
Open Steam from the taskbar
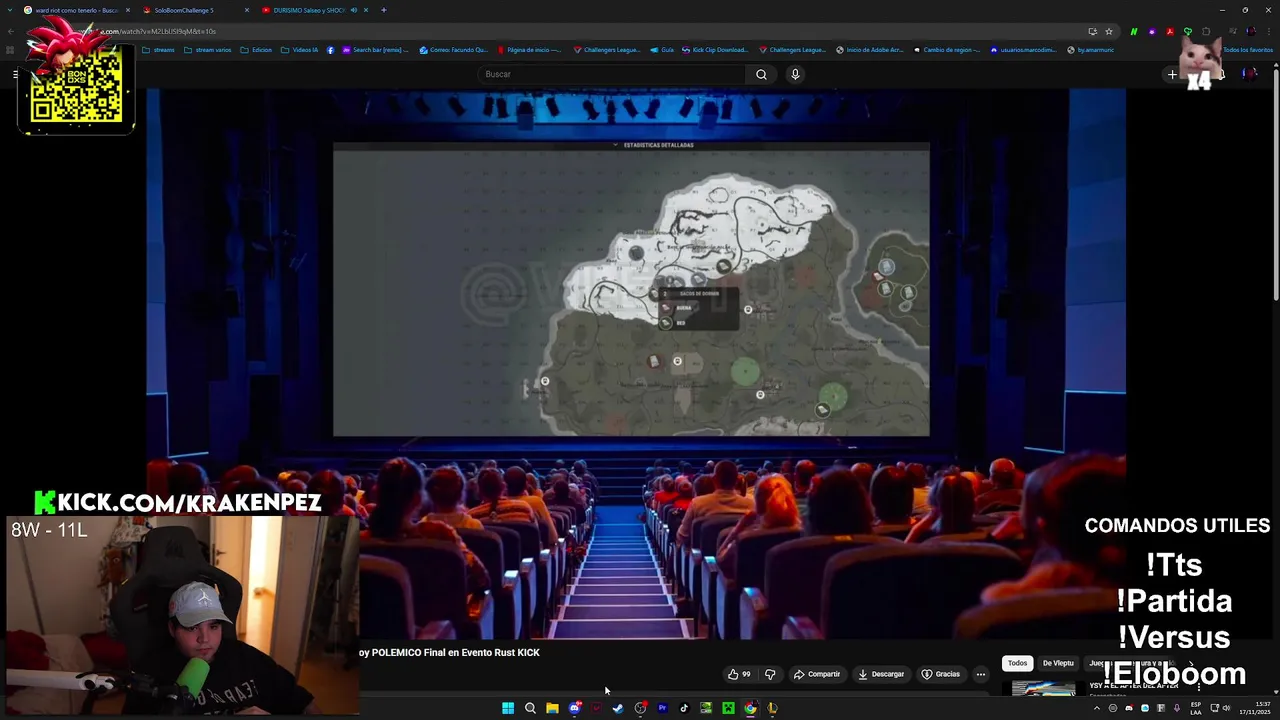point(618,708)
